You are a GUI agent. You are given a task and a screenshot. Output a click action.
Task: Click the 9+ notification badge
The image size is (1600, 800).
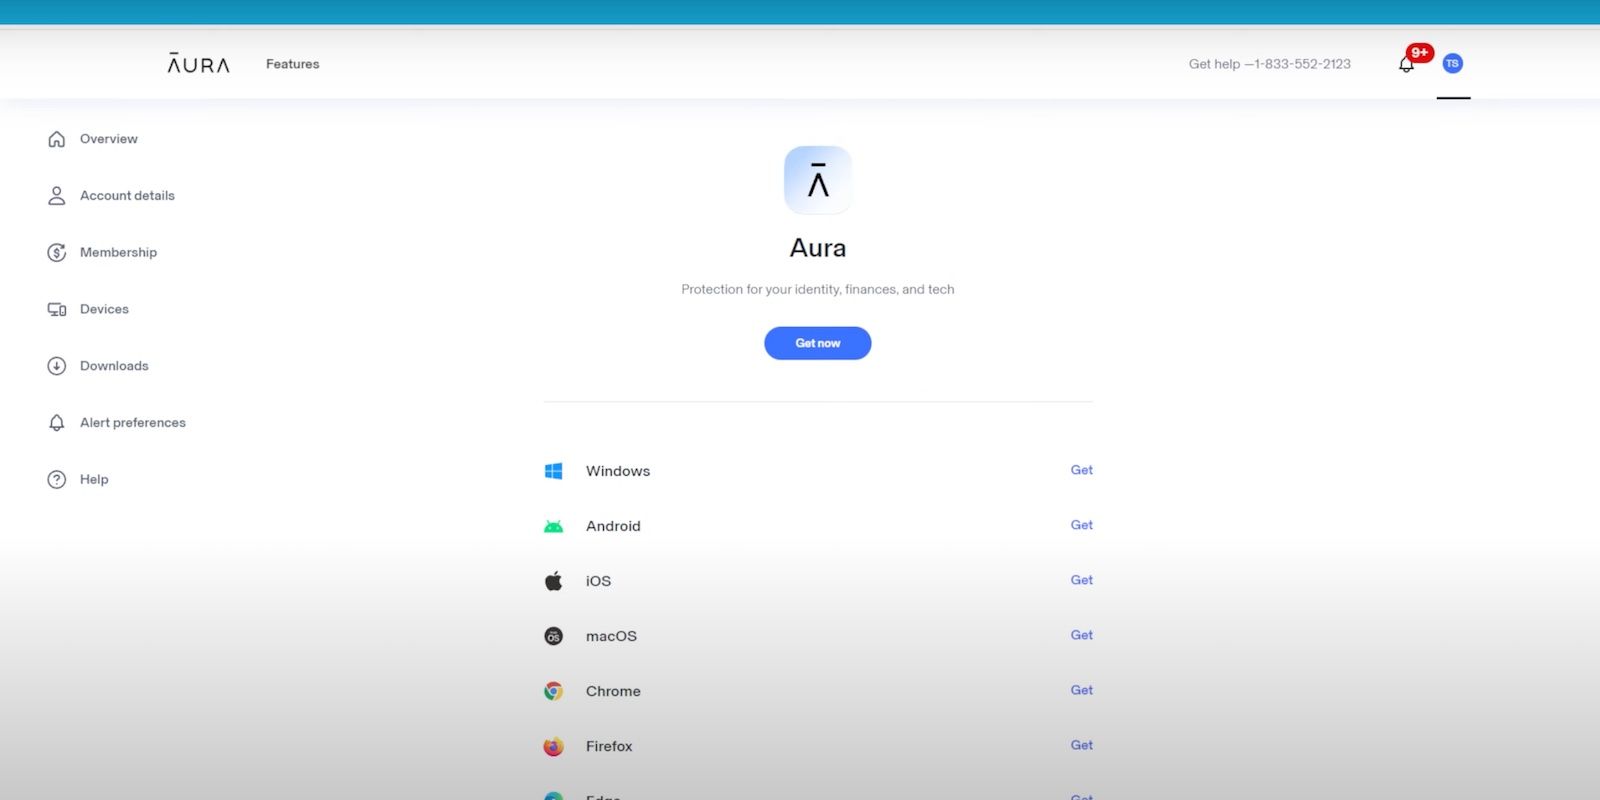point(1420,53)
